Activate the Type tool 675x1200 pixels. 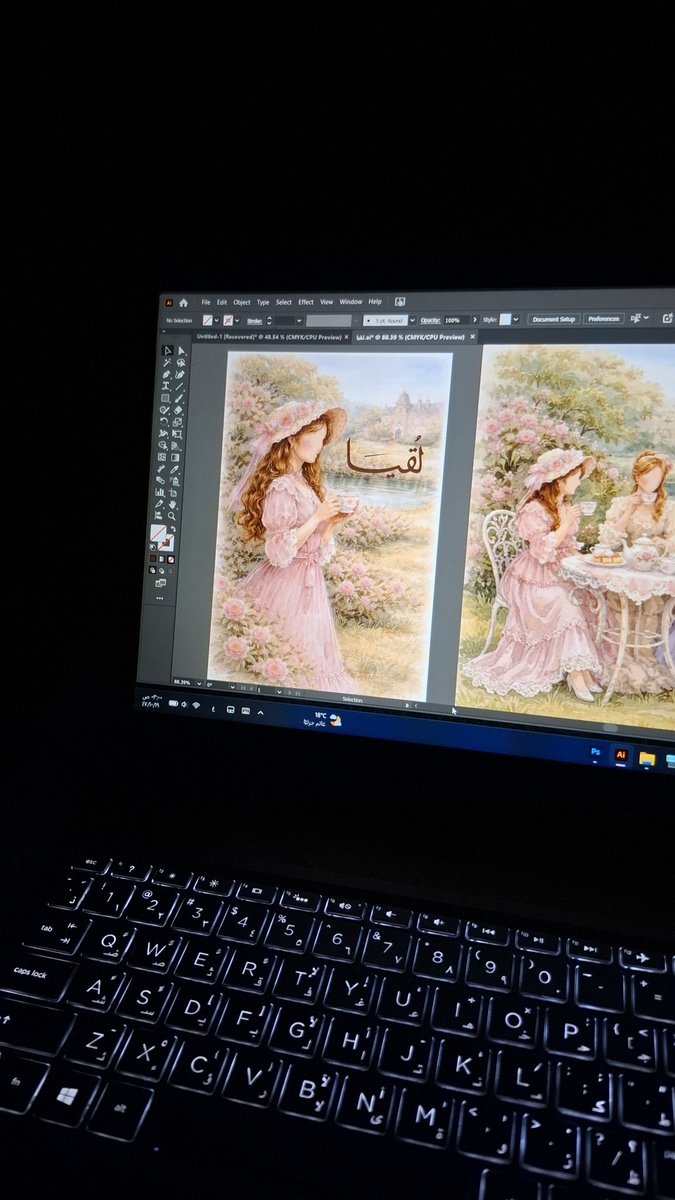pyautogui.click(x=165, y=386)
